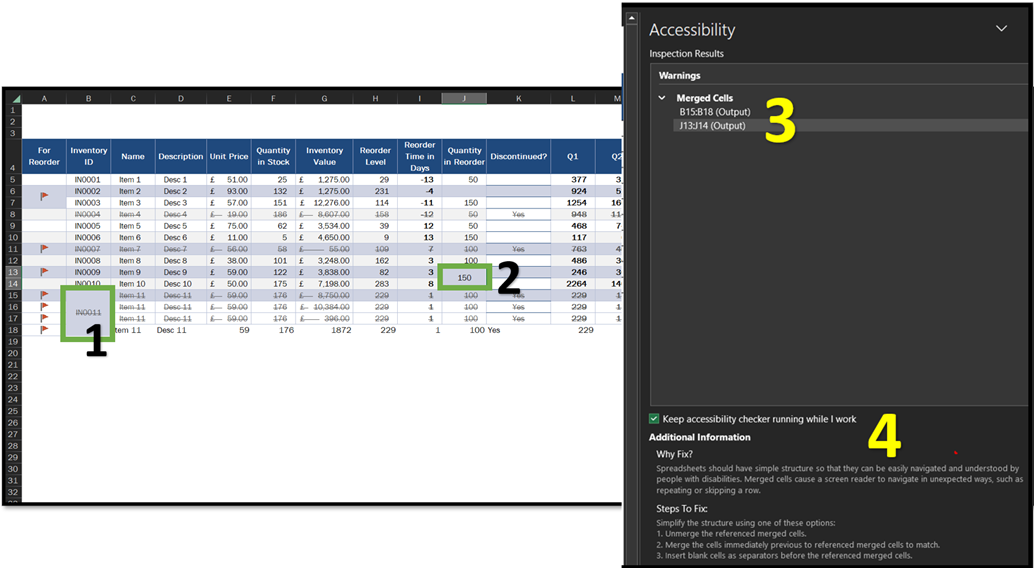
Task: Select the J13:J14 (Output) warning
Action: tap(712, 125)
